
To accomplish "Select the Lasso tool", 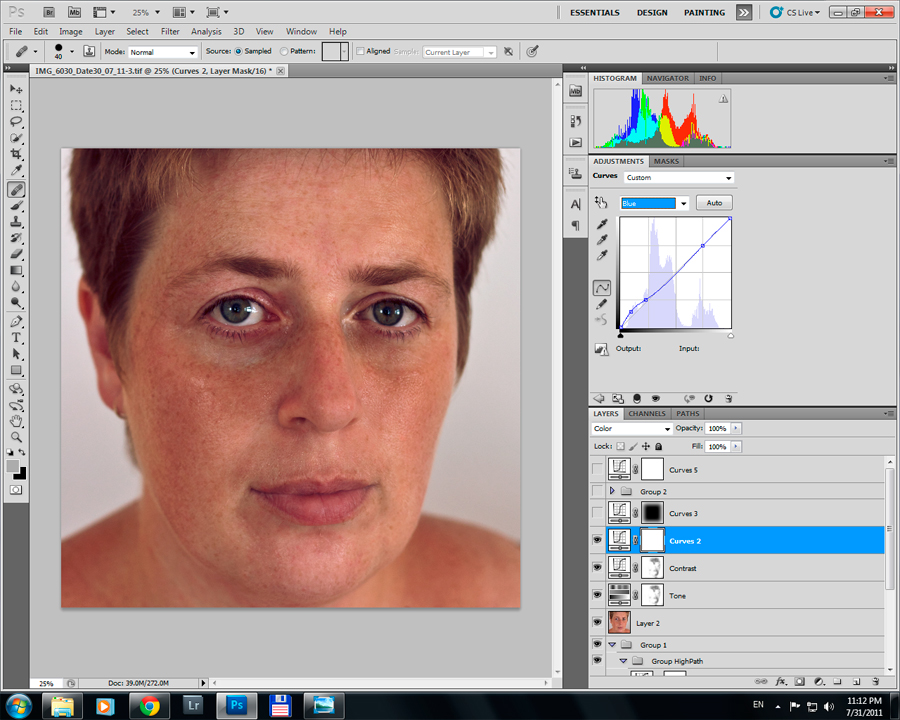I will pos(16,121).
